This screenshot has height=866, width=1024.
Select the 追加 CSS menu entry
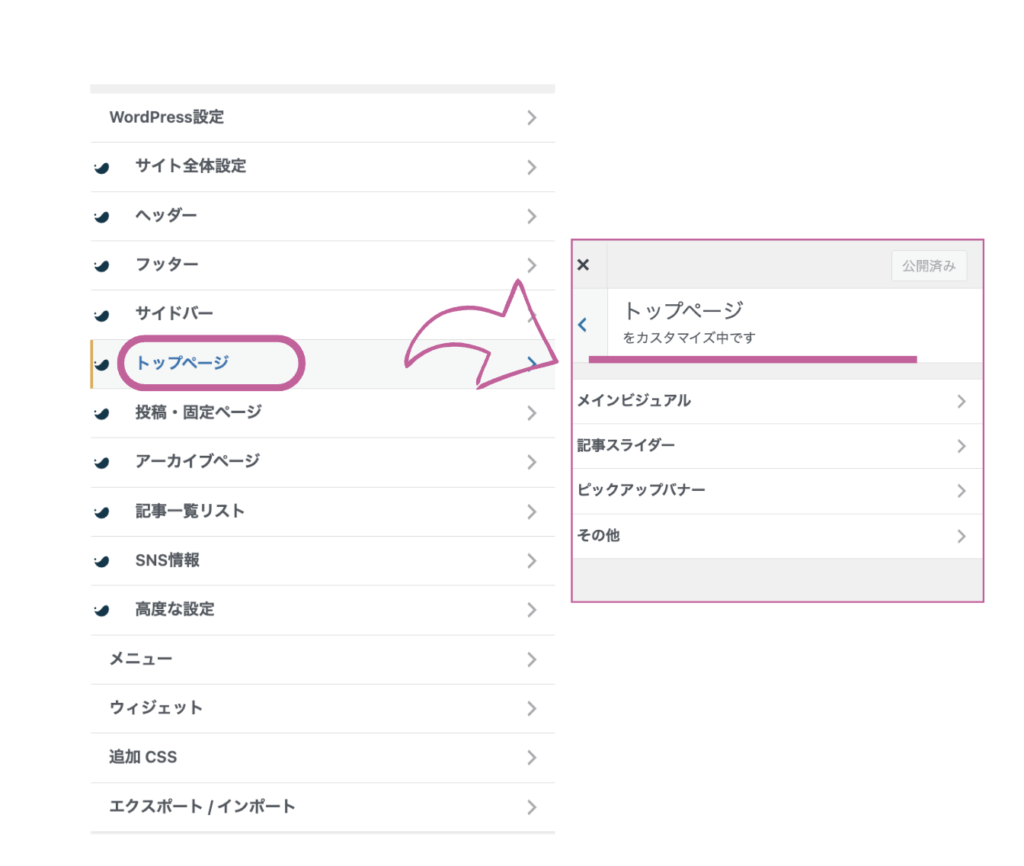[x=143, y=757]
